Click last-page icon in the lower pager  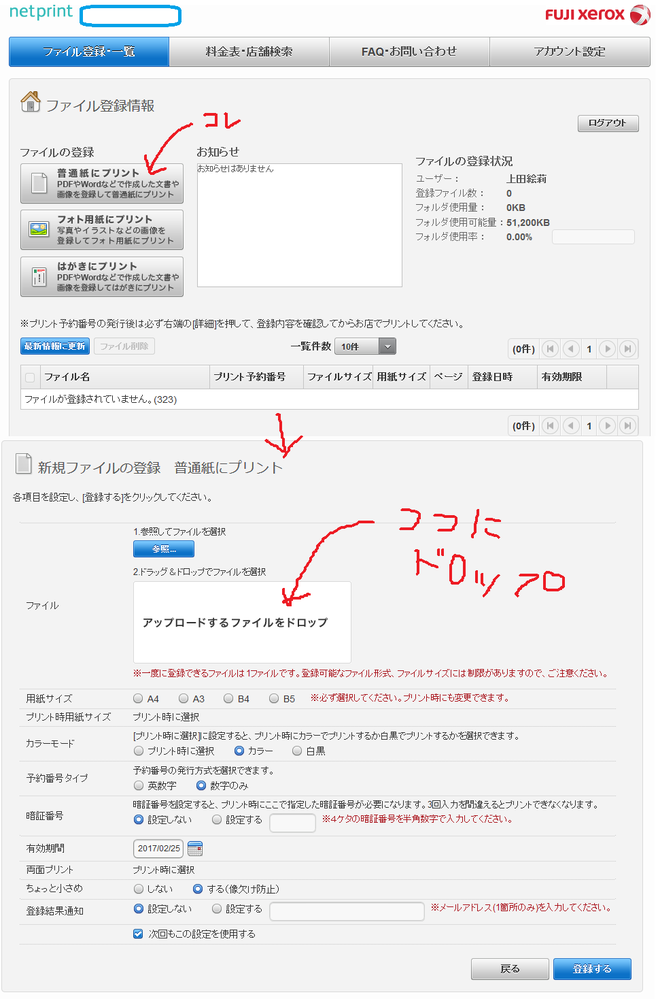[627, 426]
